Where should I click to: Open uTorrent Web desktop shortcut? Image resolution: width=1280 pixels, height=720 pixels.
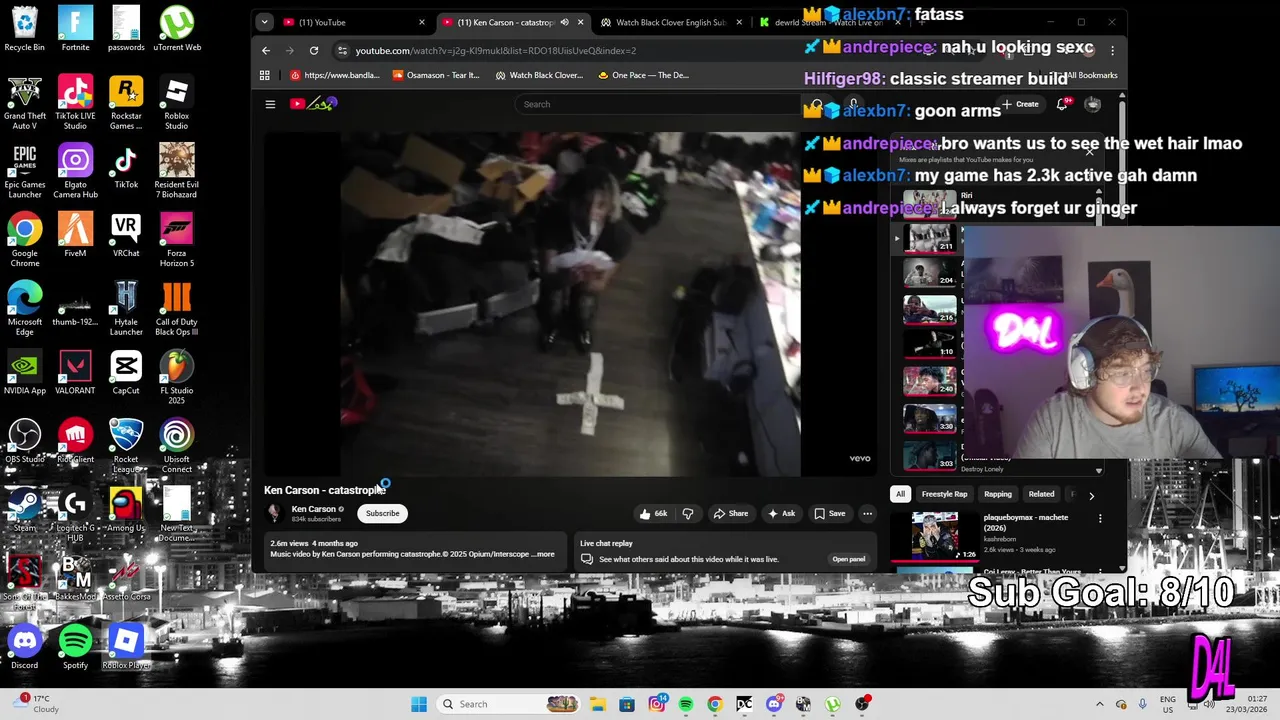point(177,28)
